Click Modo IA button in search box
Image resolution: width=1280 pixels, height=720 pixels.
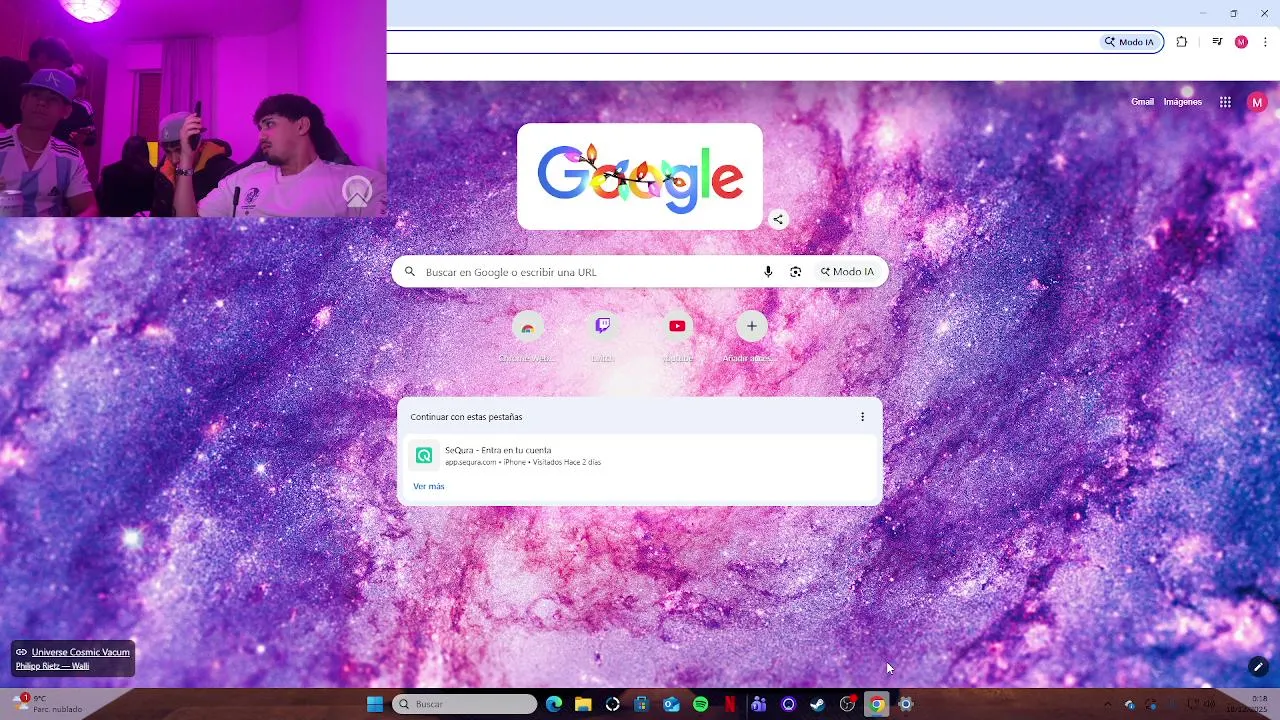pyautogui.click(x=848, y=272)
